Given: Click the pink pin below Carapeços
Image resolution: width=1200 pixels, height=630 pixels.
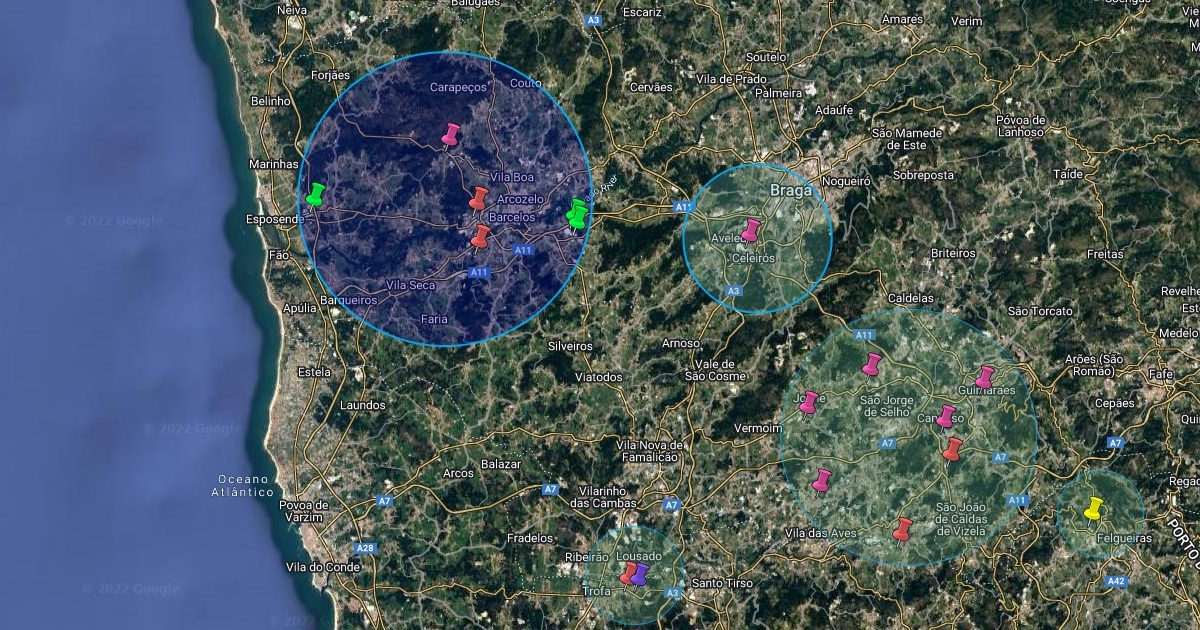Looking at the screenshot, I should [x=451, y=135].
